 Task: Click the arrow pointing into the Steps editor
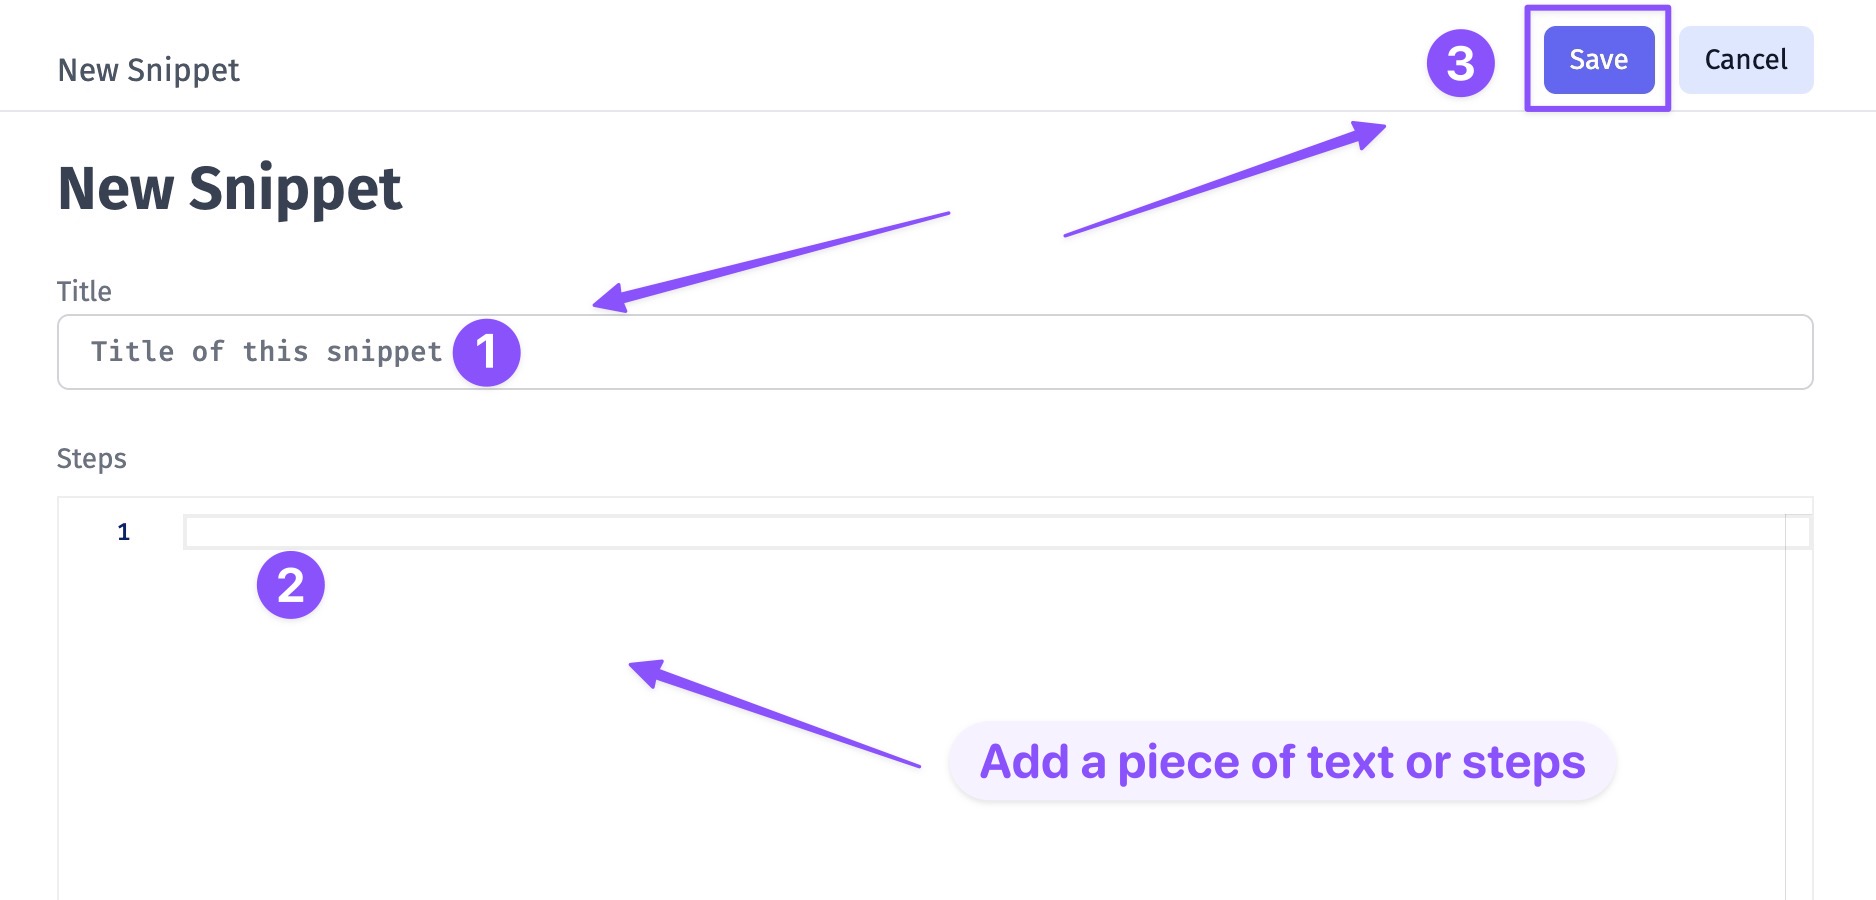(775, 715)
